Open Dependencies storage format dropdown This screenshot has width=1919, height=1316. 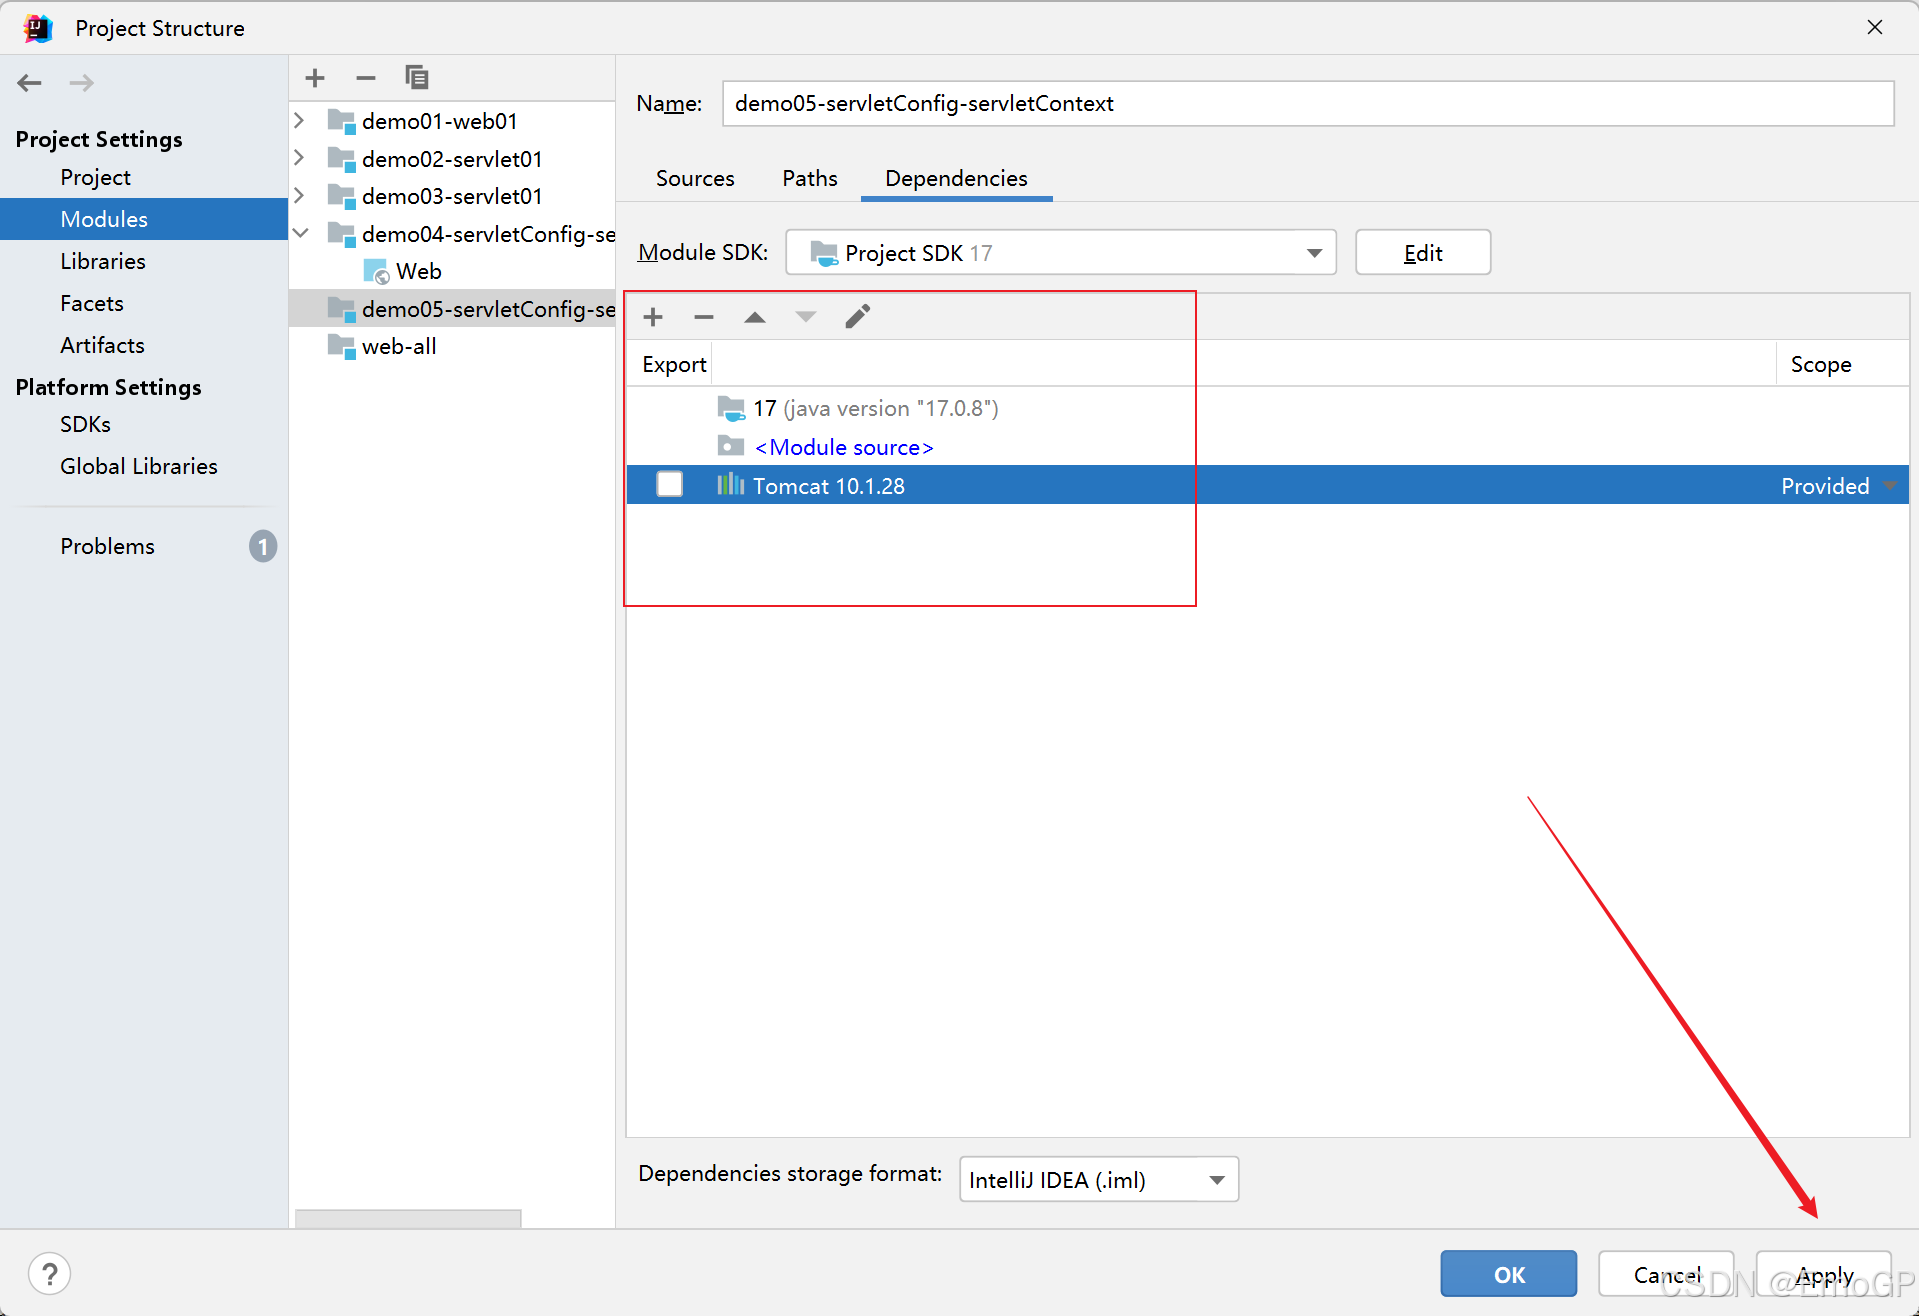[x=1099, y=1180]
